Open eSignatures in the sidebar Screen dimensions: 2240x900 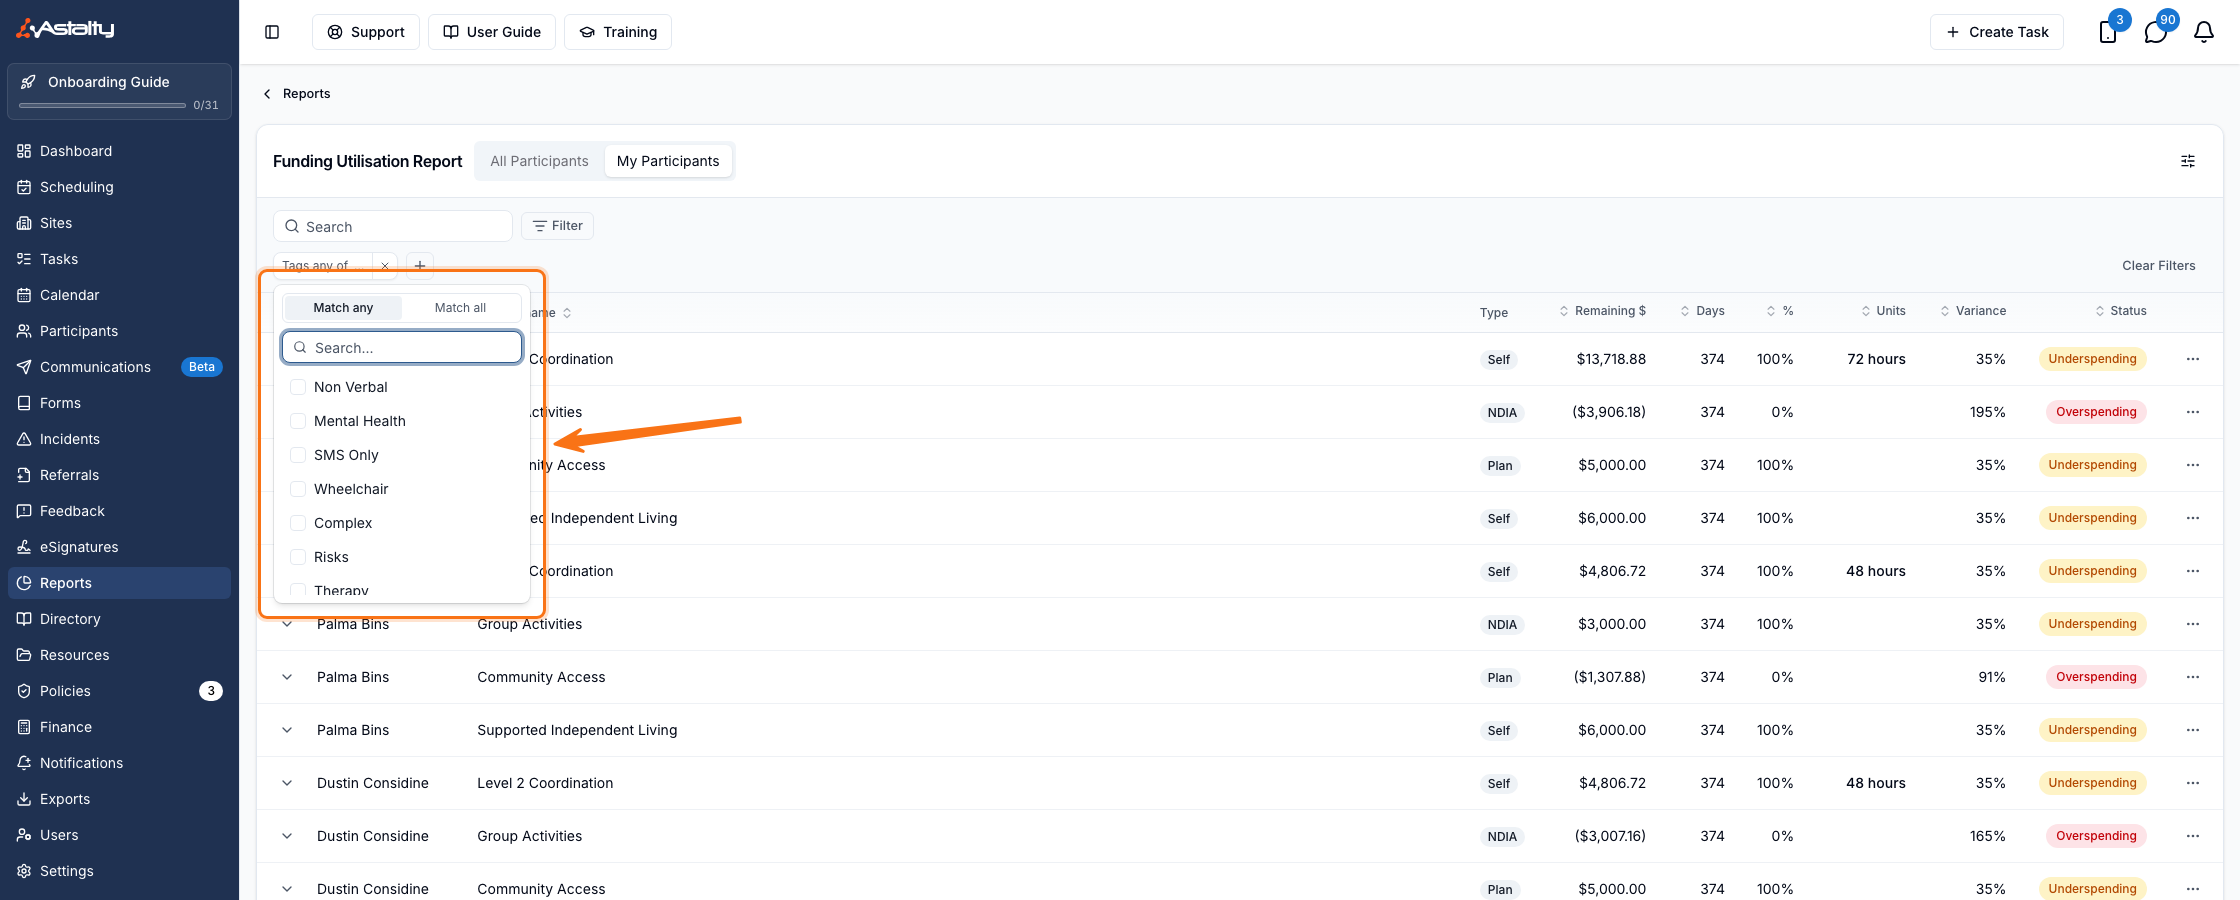[x=119, y=547]
